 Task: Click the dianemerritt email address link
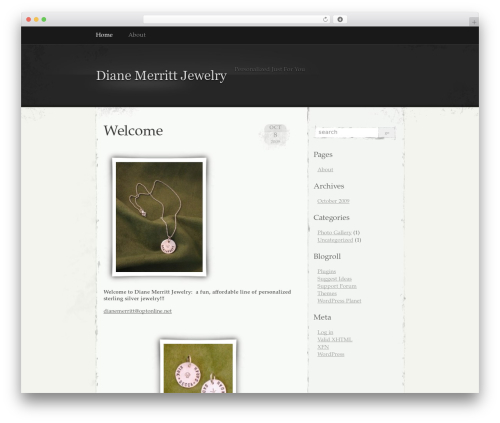click(137, 311)
